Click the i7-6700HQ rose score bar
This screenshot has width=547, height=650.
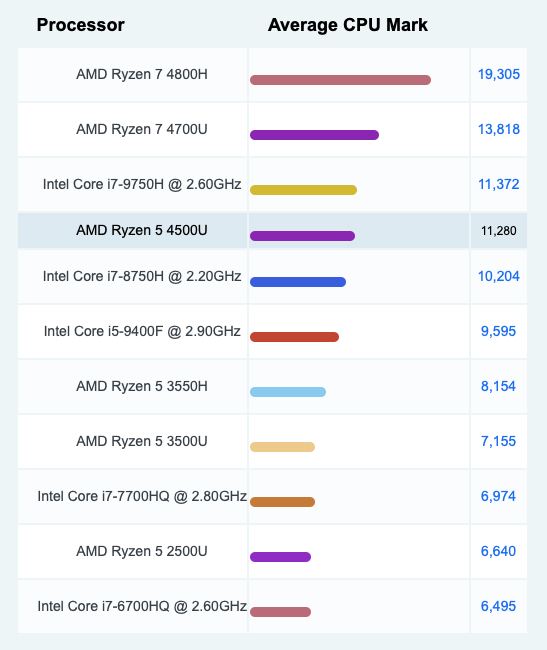pos(280,612)
